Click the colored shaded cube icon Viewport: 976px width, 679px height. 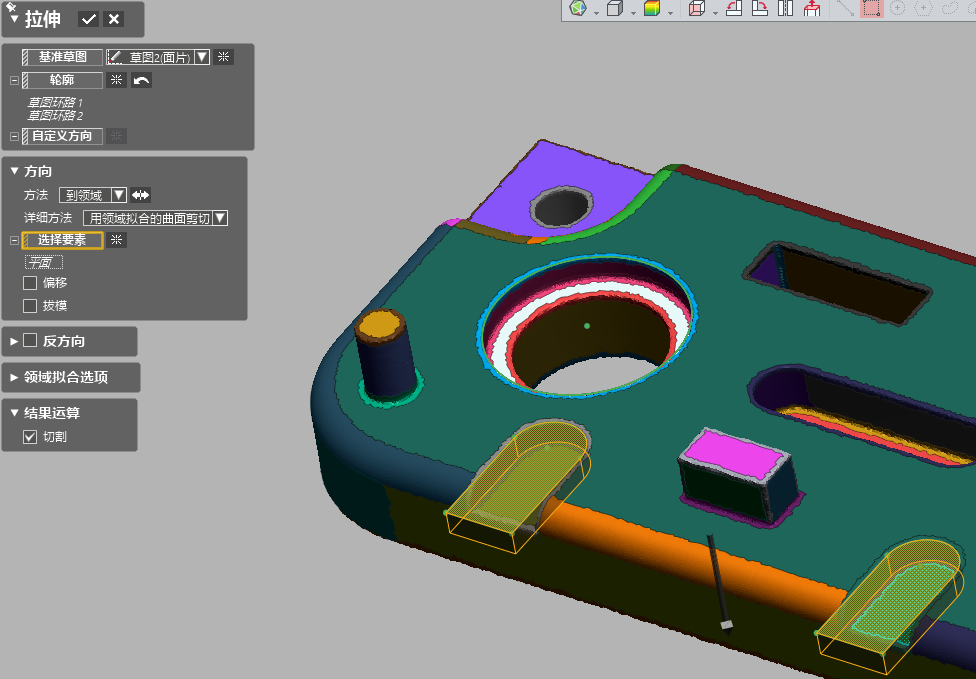[652, 9]
